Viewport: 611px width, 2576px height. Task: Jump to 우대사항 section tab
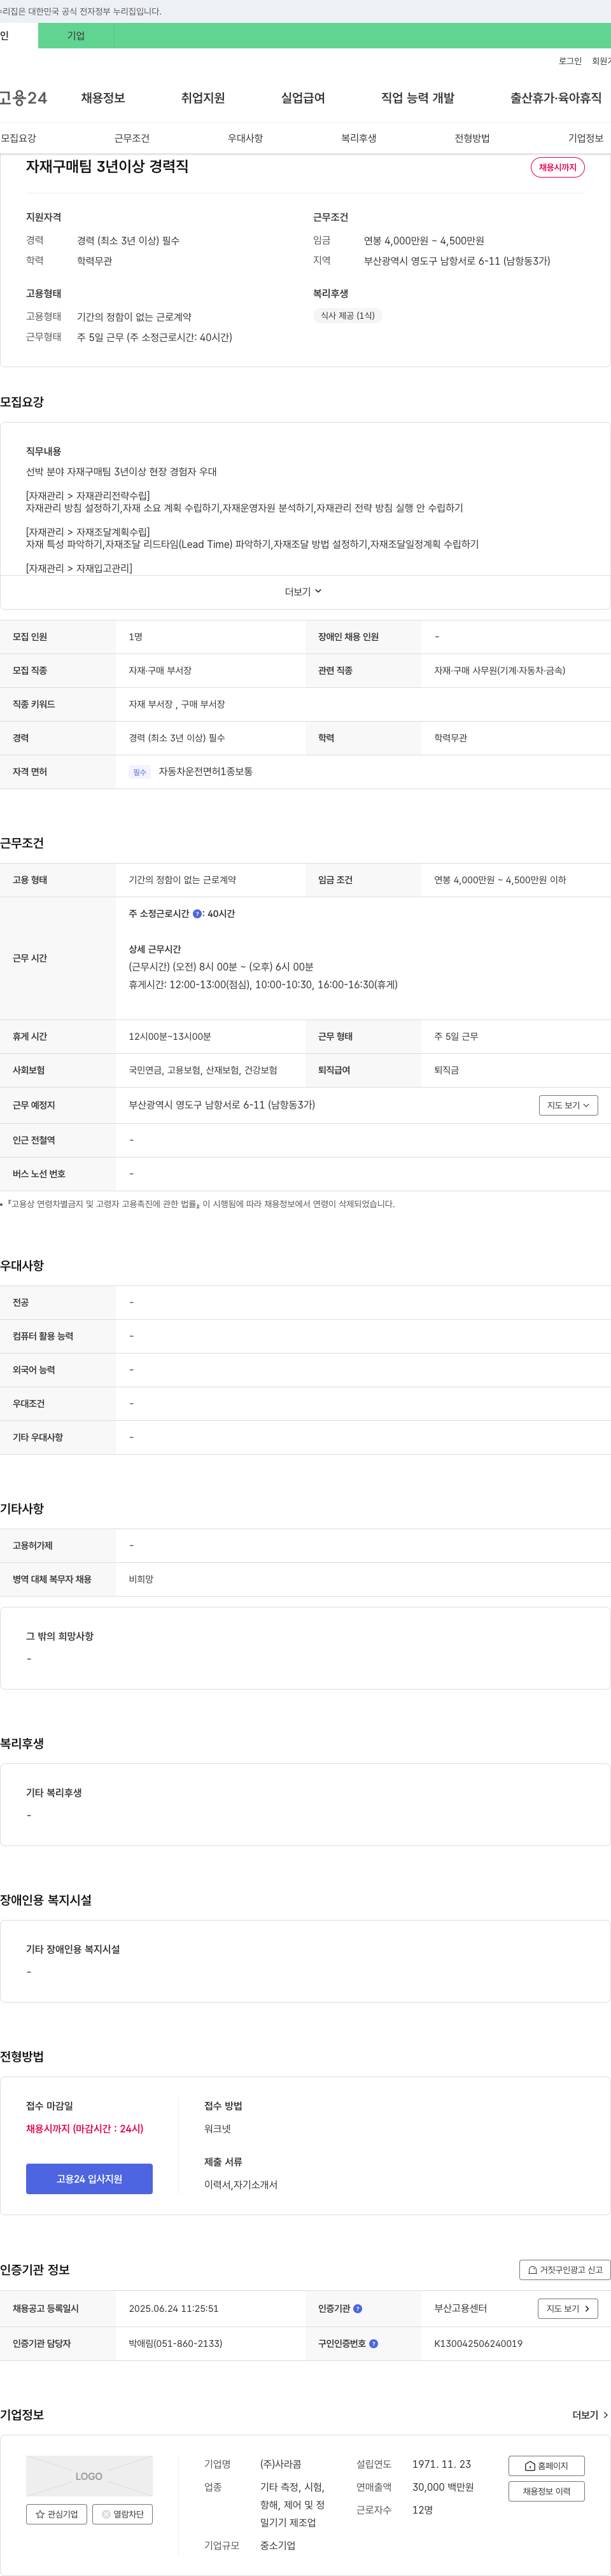click(245, 138)
